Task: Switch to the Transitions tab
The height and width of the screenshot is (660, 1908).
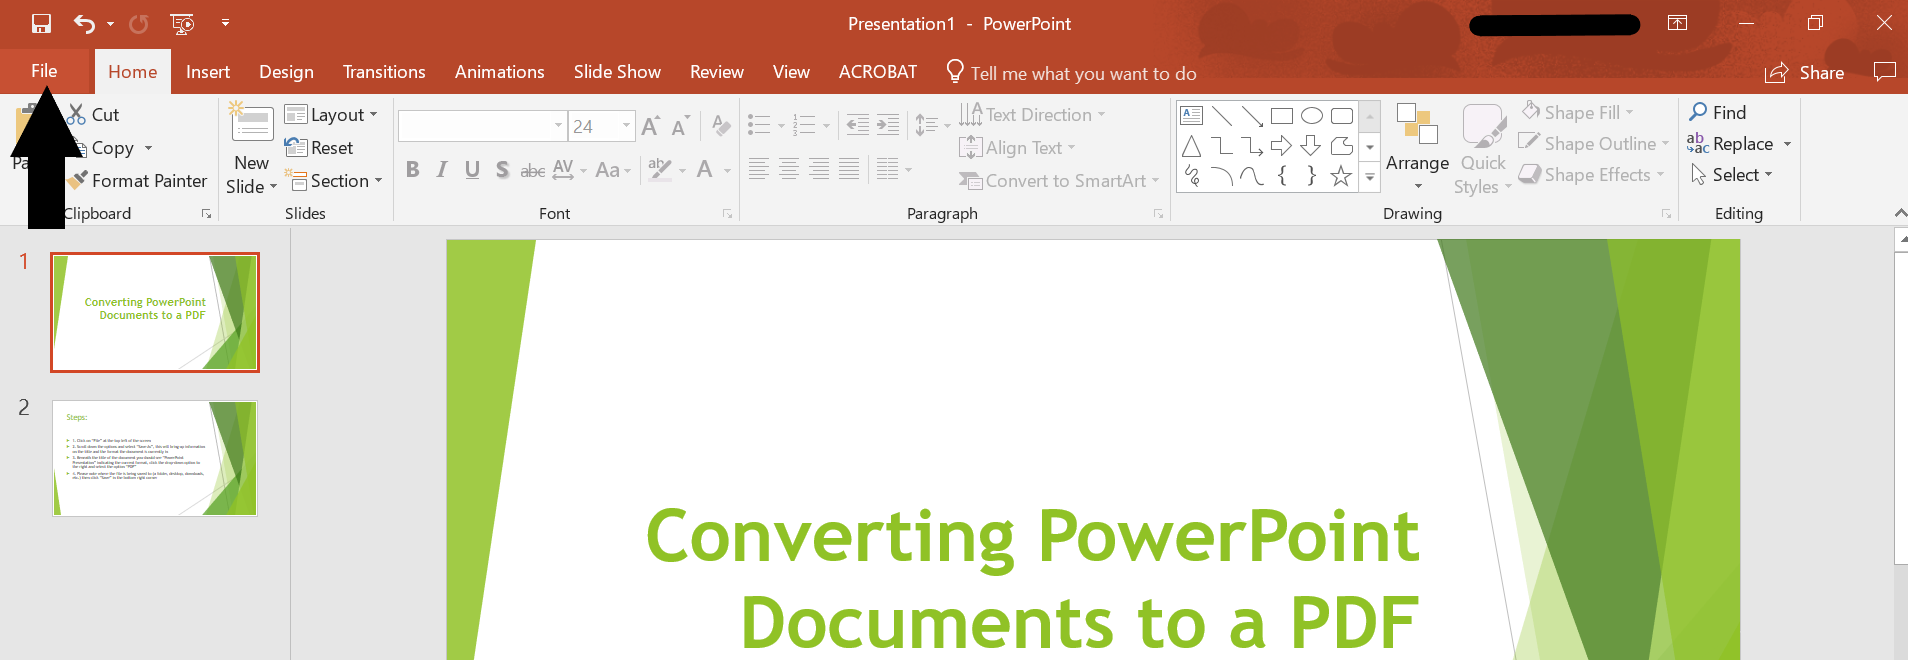Action: [x=384, y=72]
